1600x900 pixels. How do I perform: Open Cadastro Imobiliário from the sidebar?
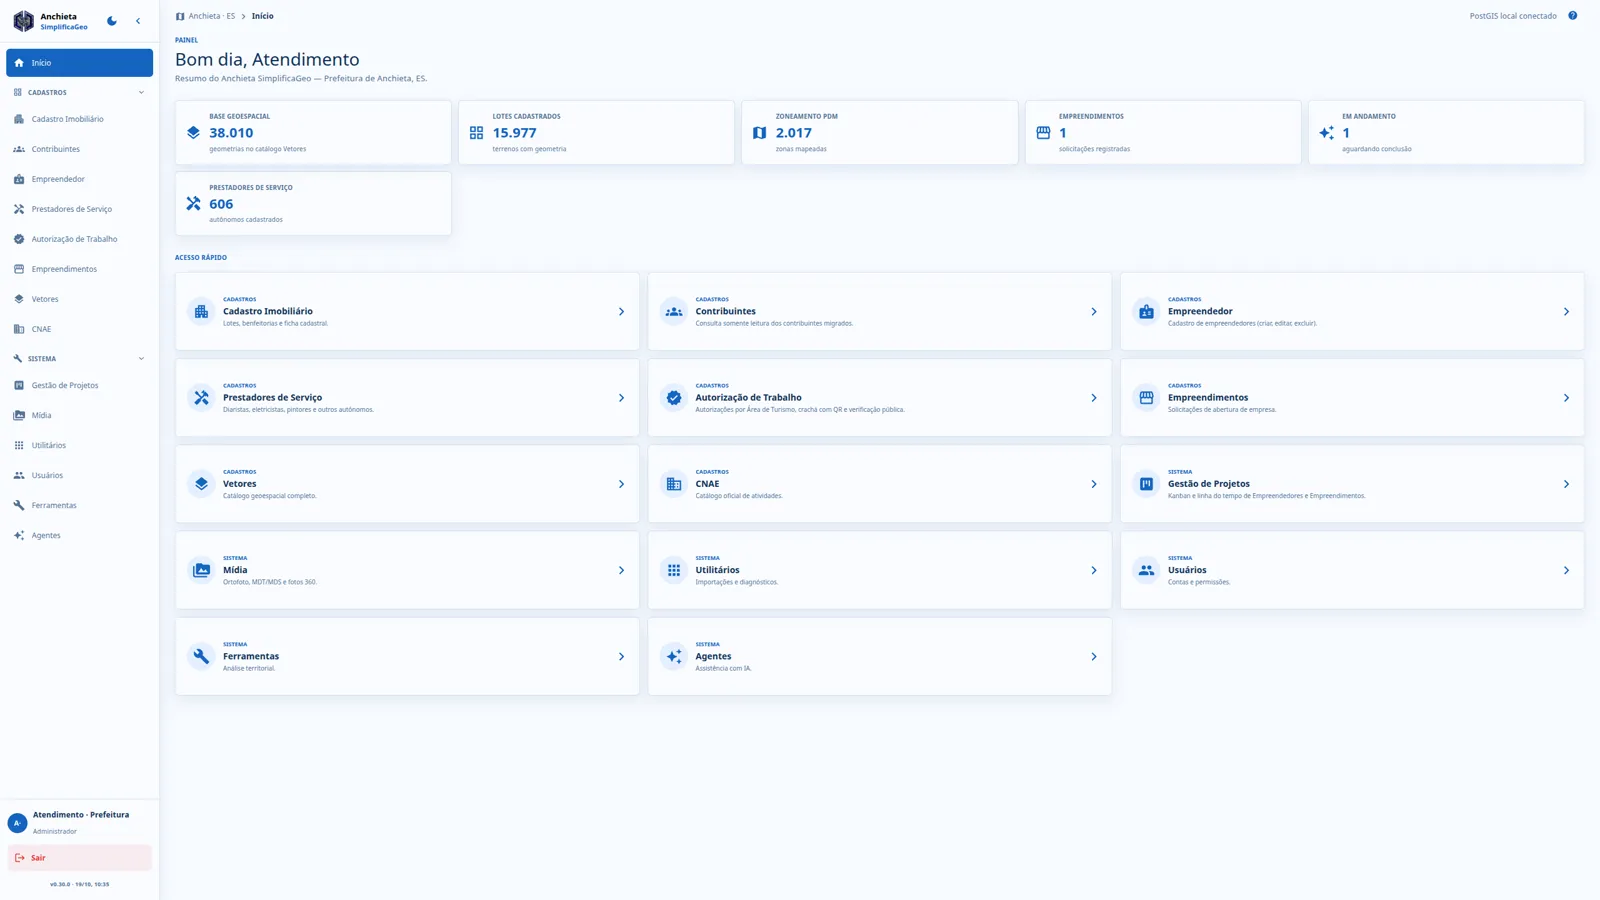click(x=79, y=119)
